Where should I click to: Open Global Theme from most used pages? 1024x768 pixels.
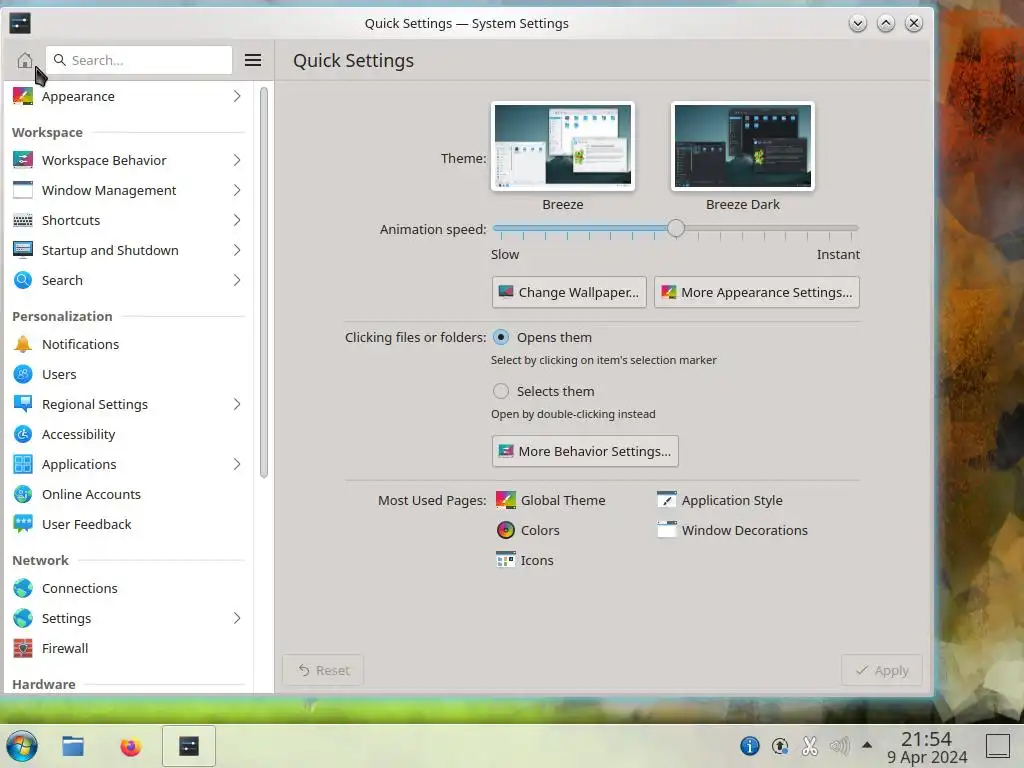pos(551,500)
